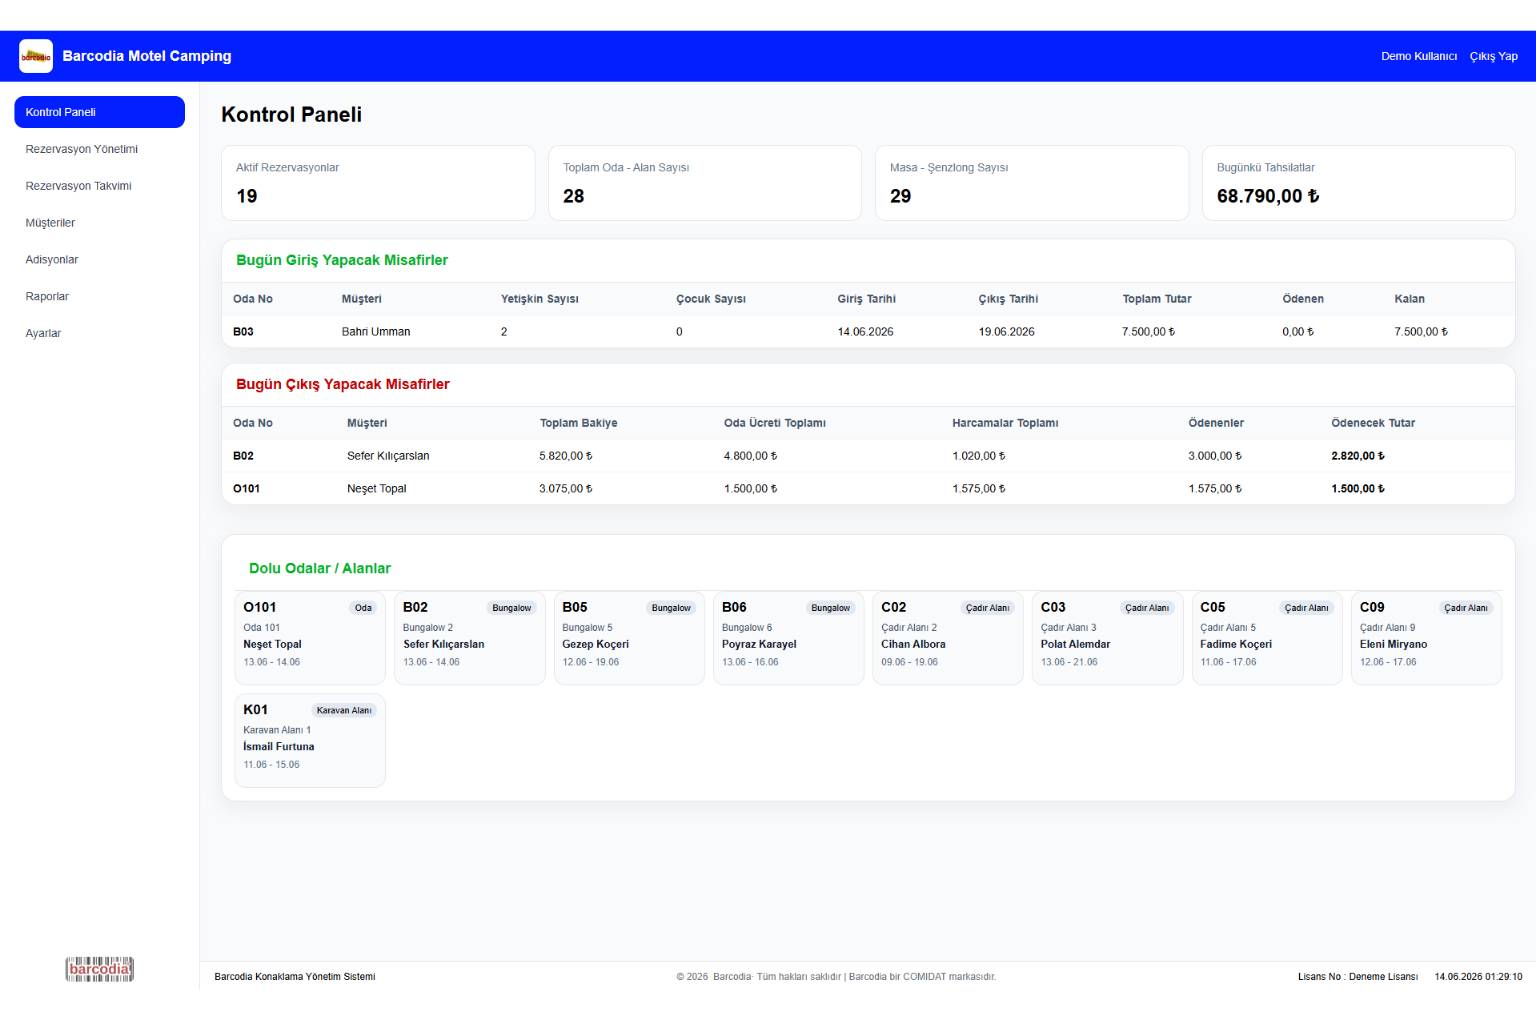Open the B06 Poyraz Karayel card
The width and height of the screenshot is (1536, 1024).
coord(789,638)
